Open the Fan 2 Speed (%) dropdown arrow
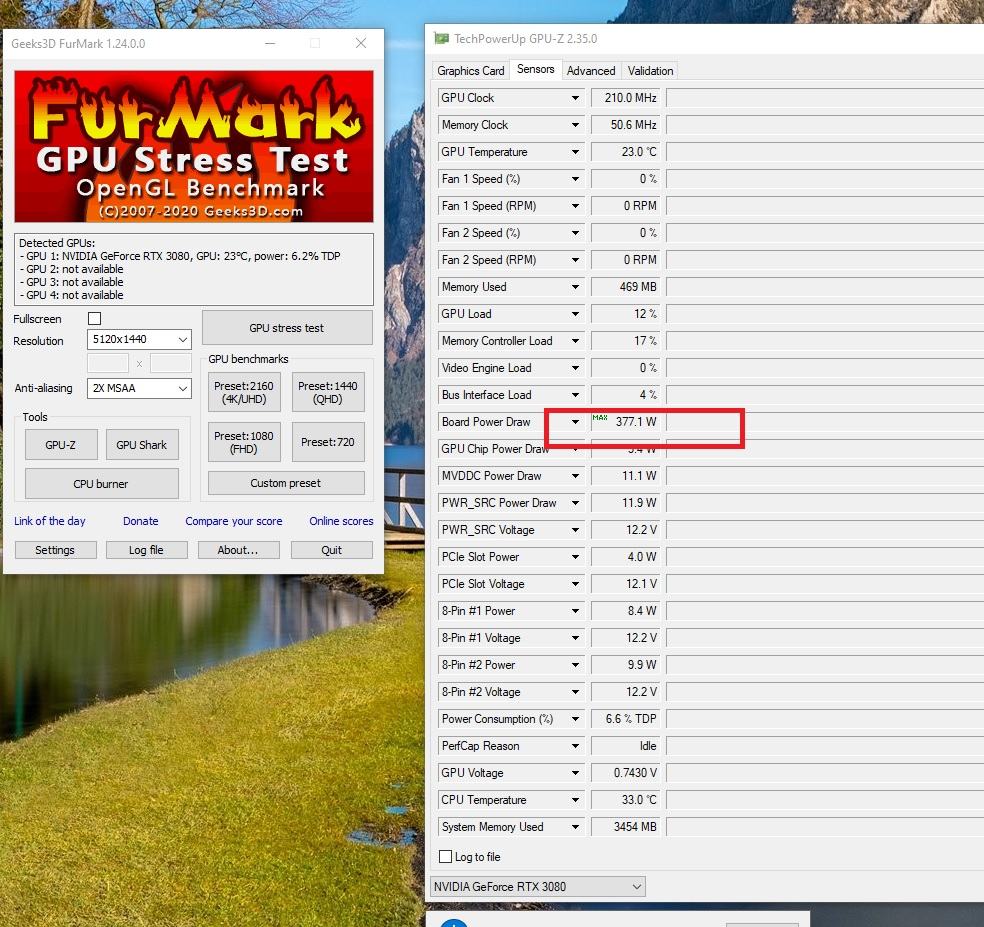 click(575, 233)
